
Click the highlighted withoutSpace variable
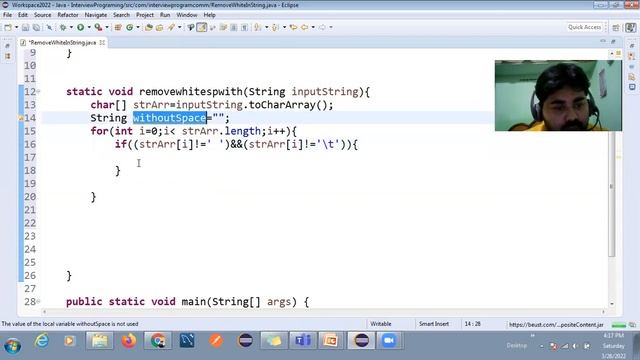170,118
